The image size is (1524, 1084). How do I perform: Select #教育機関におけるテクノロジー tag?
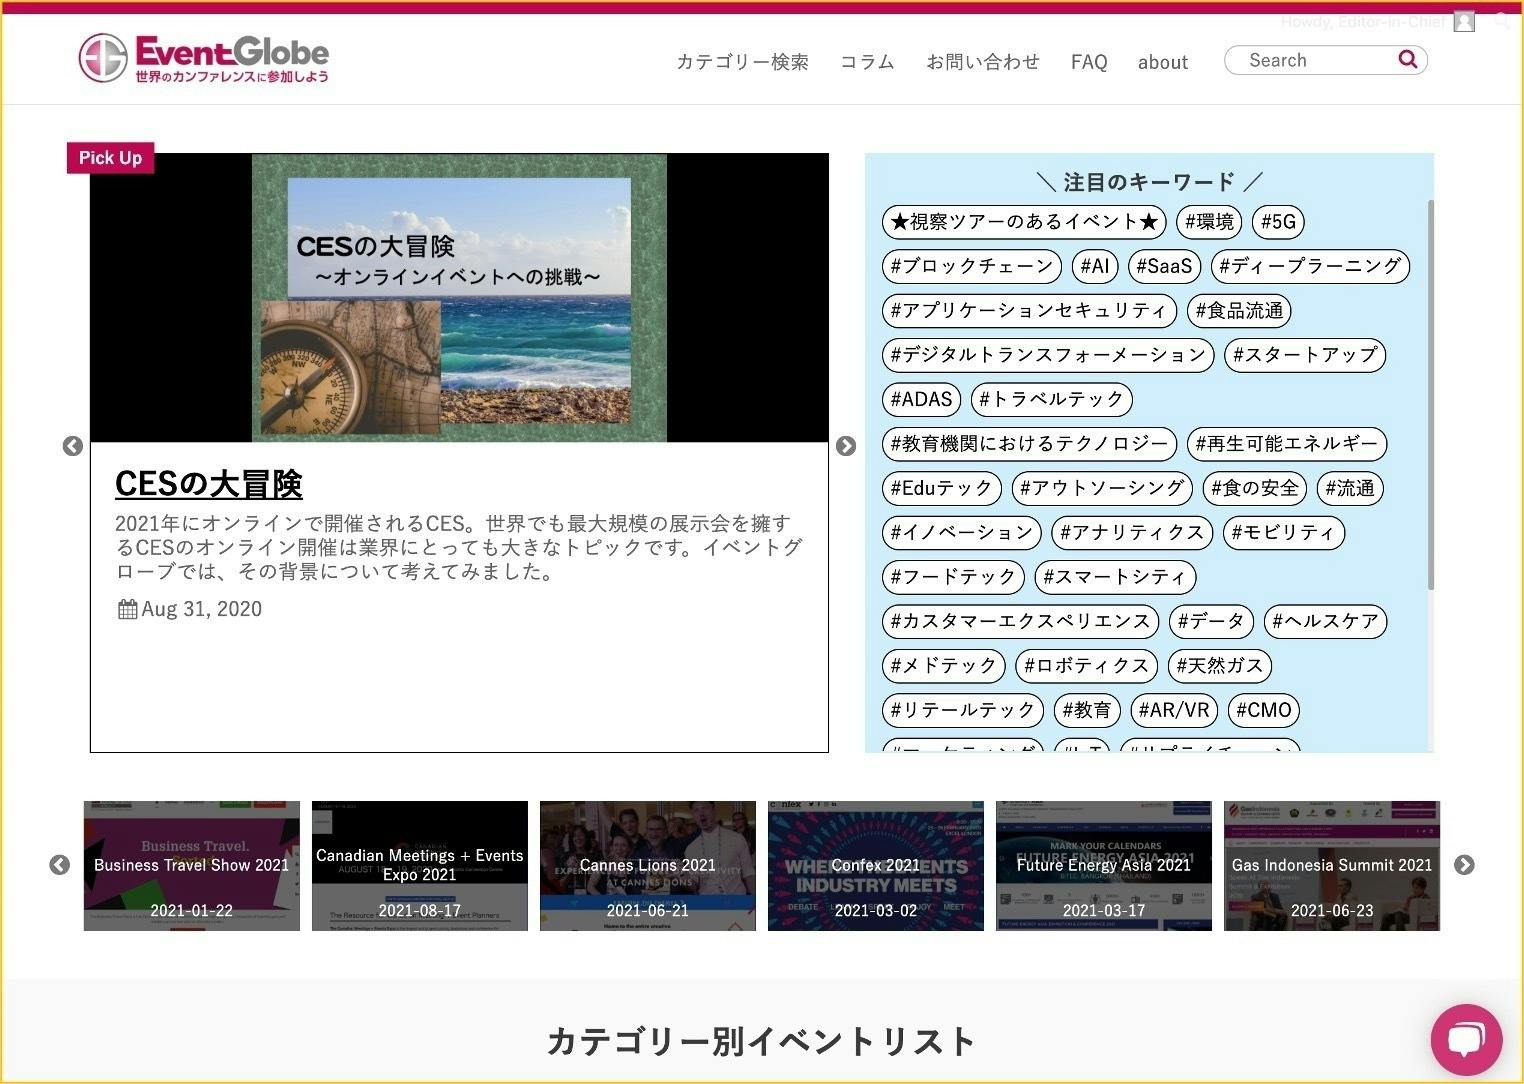1029,444
